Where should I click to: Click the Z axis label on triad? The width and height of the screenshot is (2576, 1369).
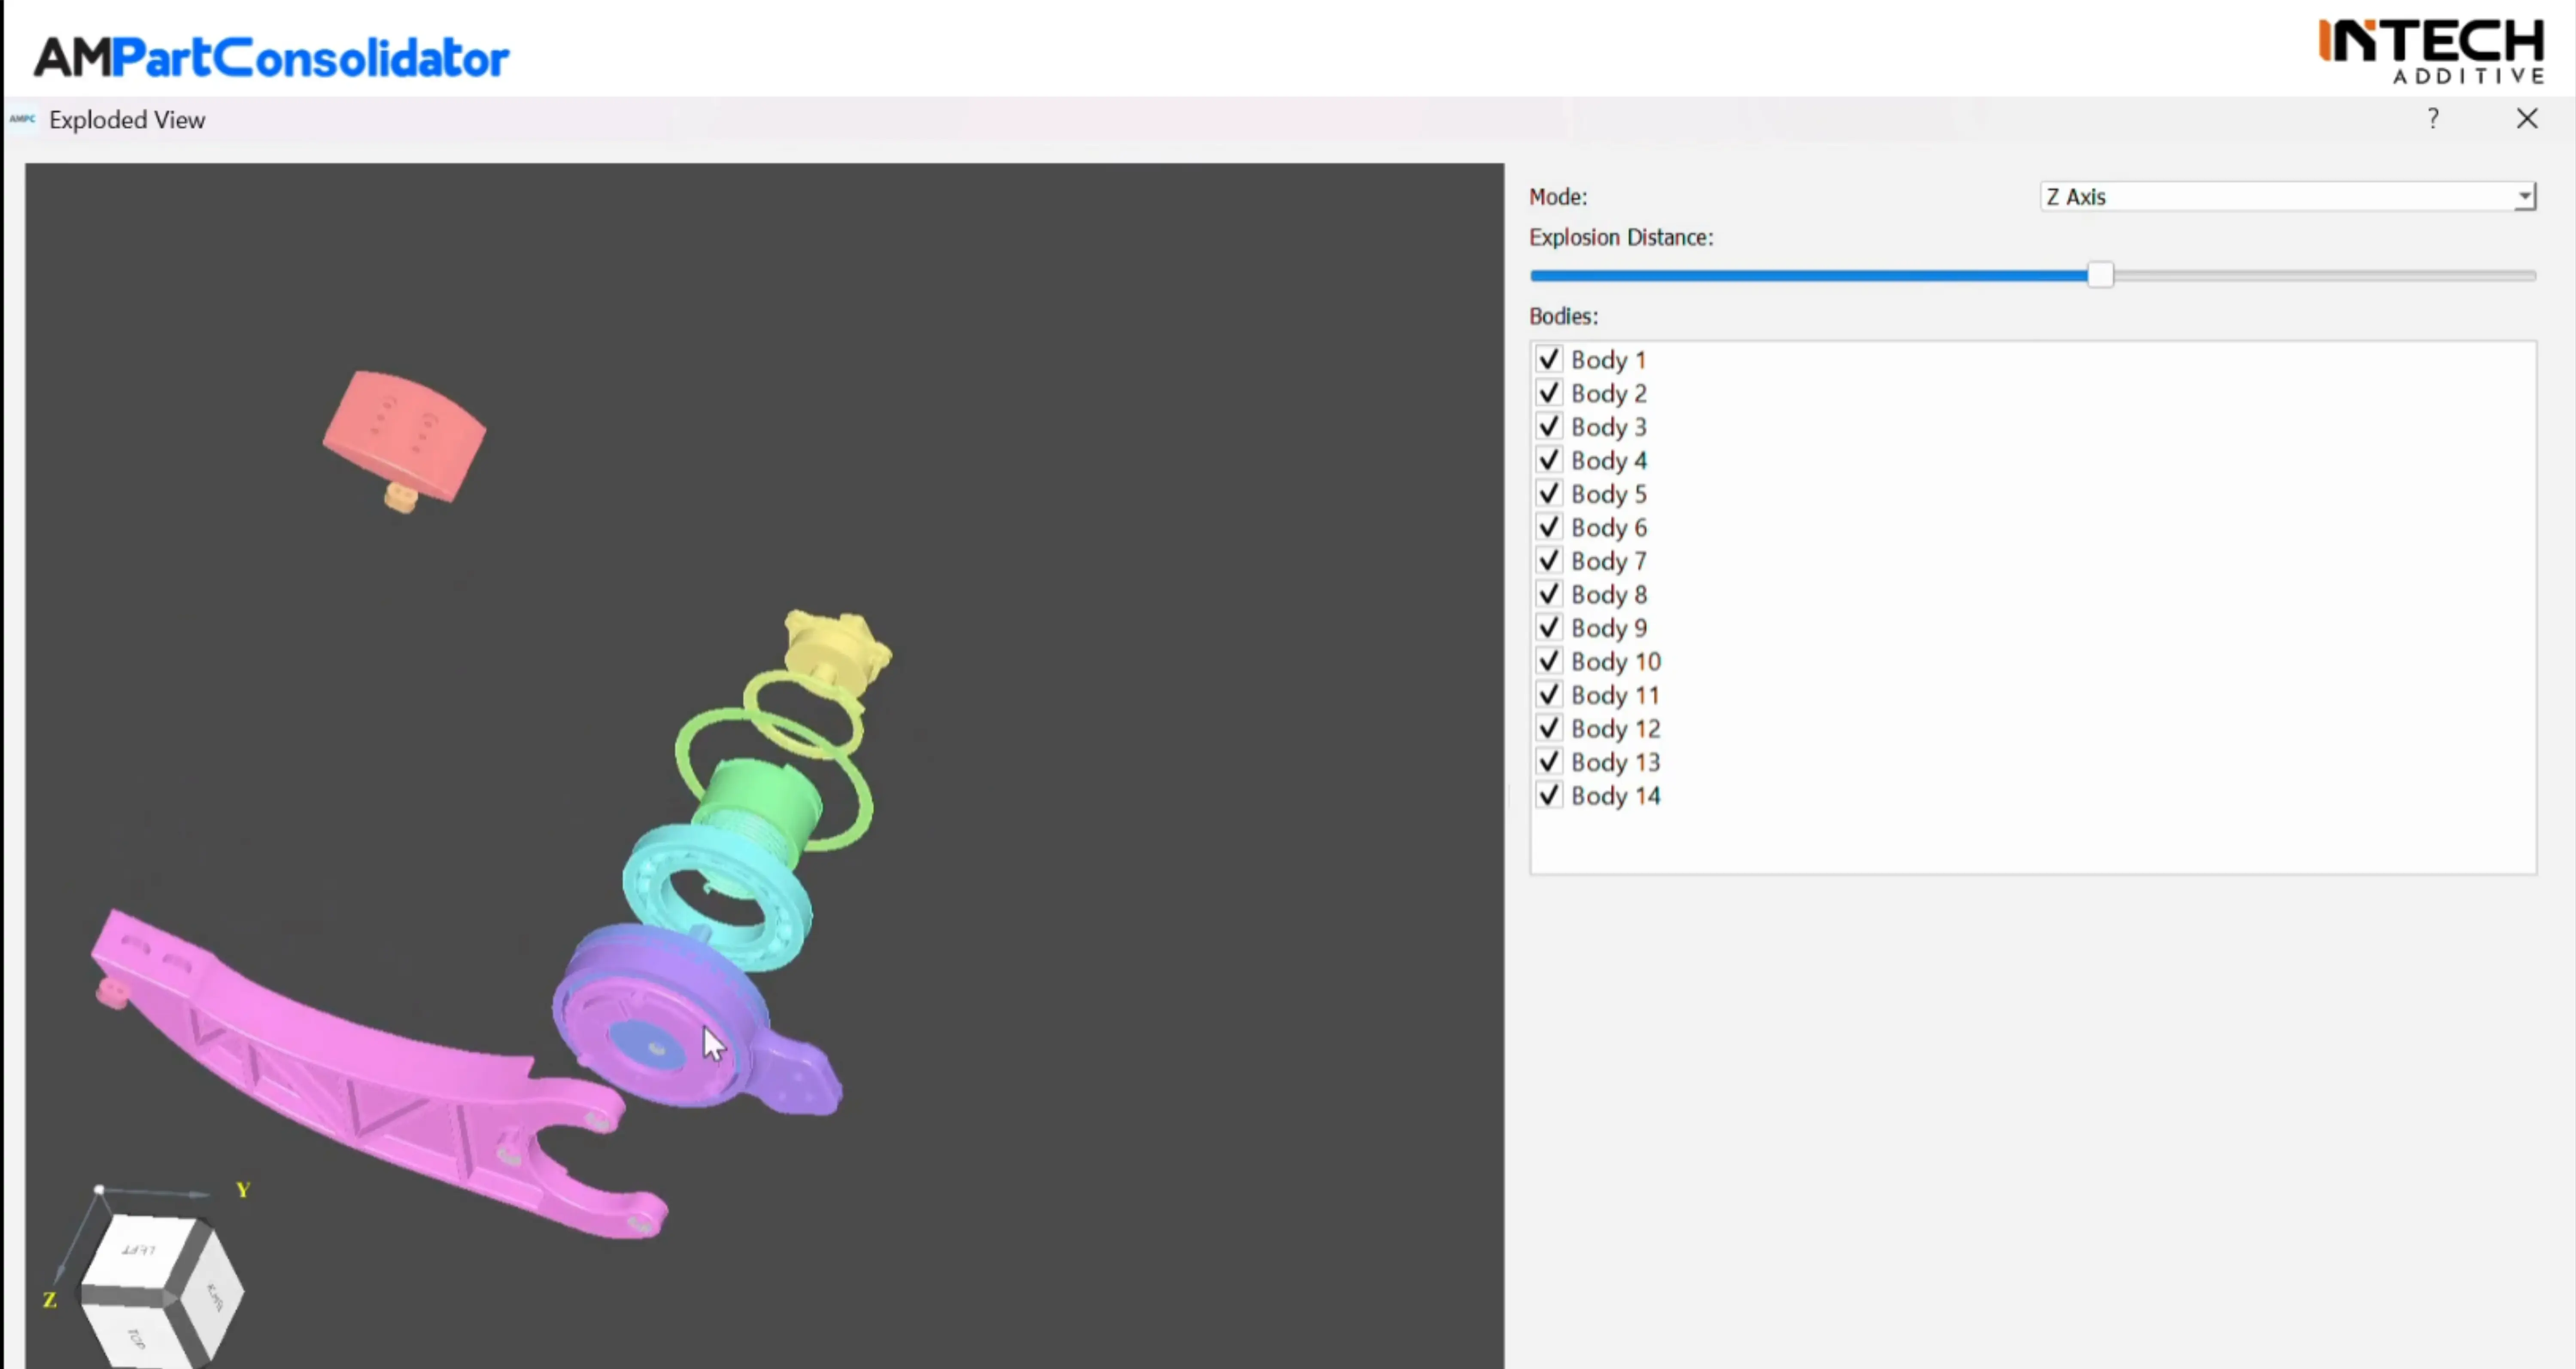pyautogui.click(x=49, y=1300)
